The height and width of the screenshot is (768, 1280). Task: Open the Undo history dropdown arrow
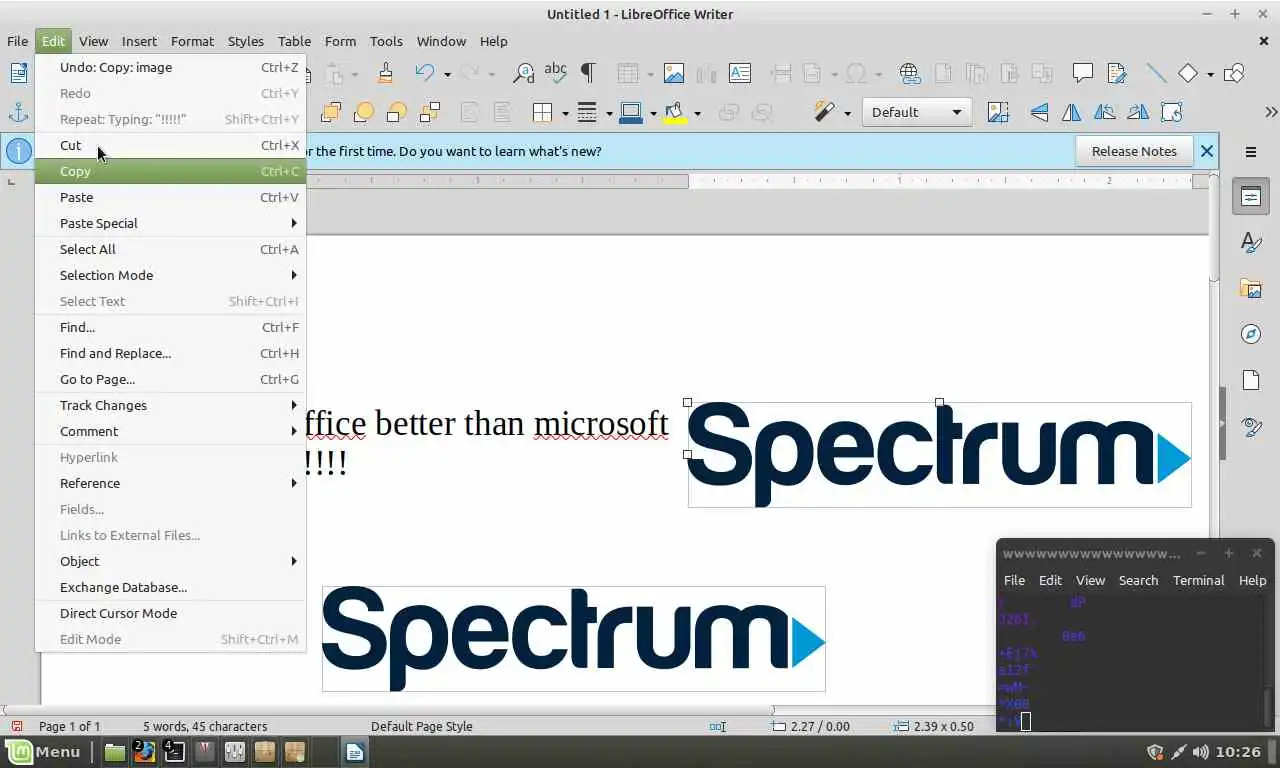coord(446,74)
